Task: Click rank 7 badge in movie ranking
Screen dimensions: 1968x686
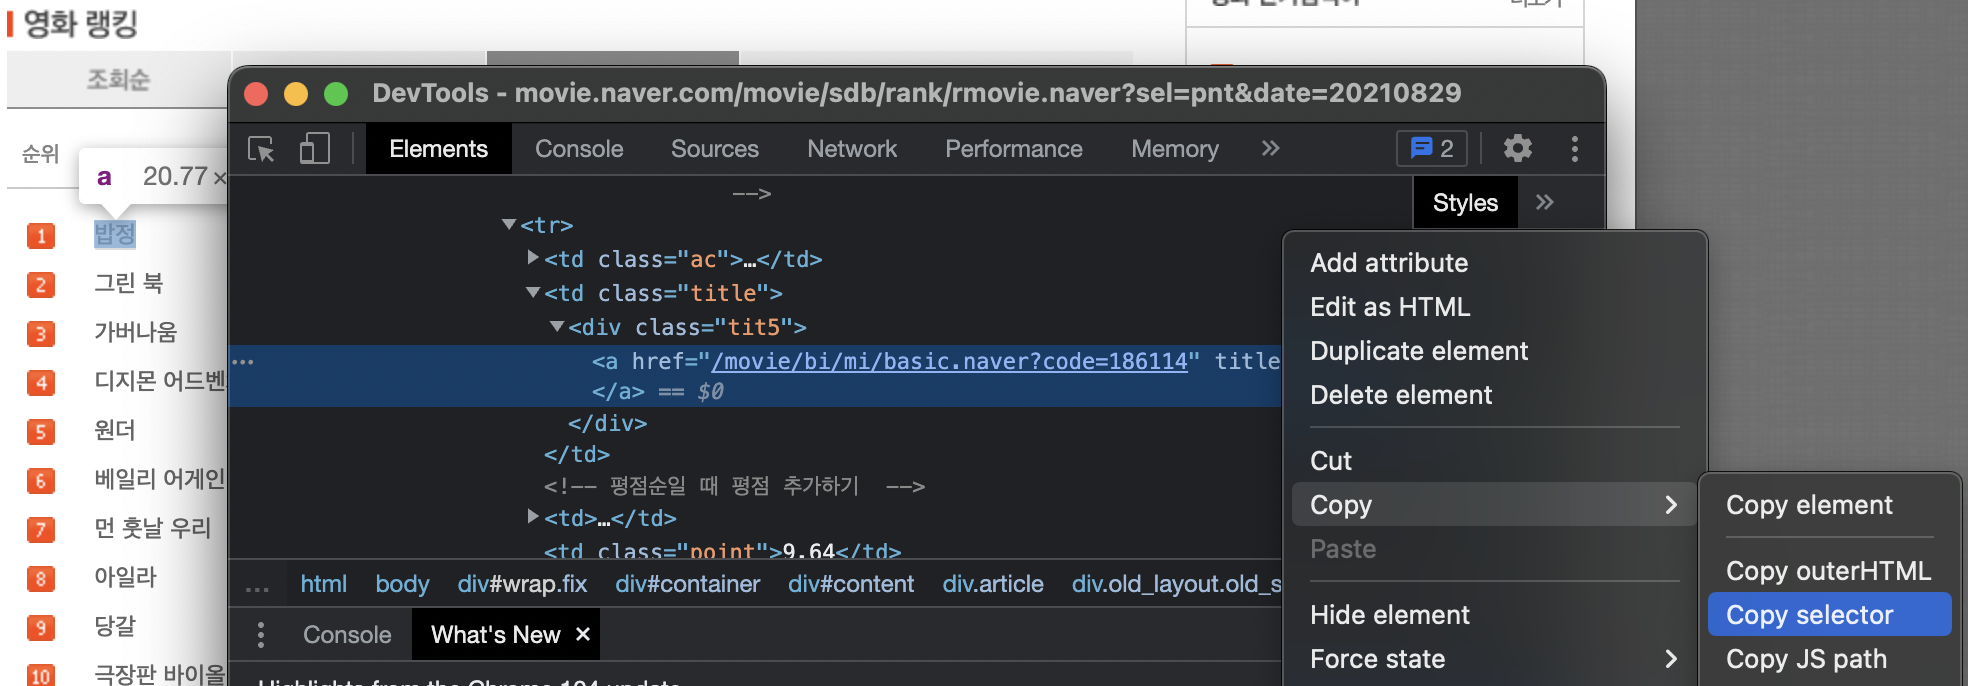Action: pos(40,530)
